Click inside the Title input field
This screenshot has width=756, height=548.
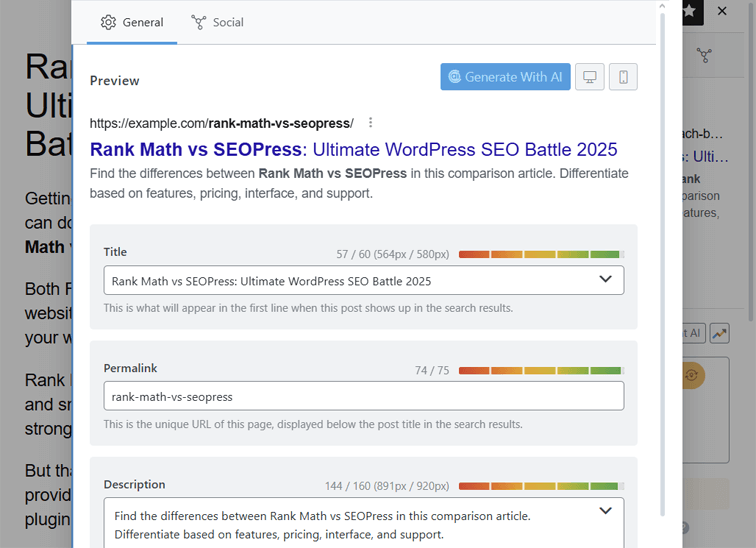click(364, 280)
